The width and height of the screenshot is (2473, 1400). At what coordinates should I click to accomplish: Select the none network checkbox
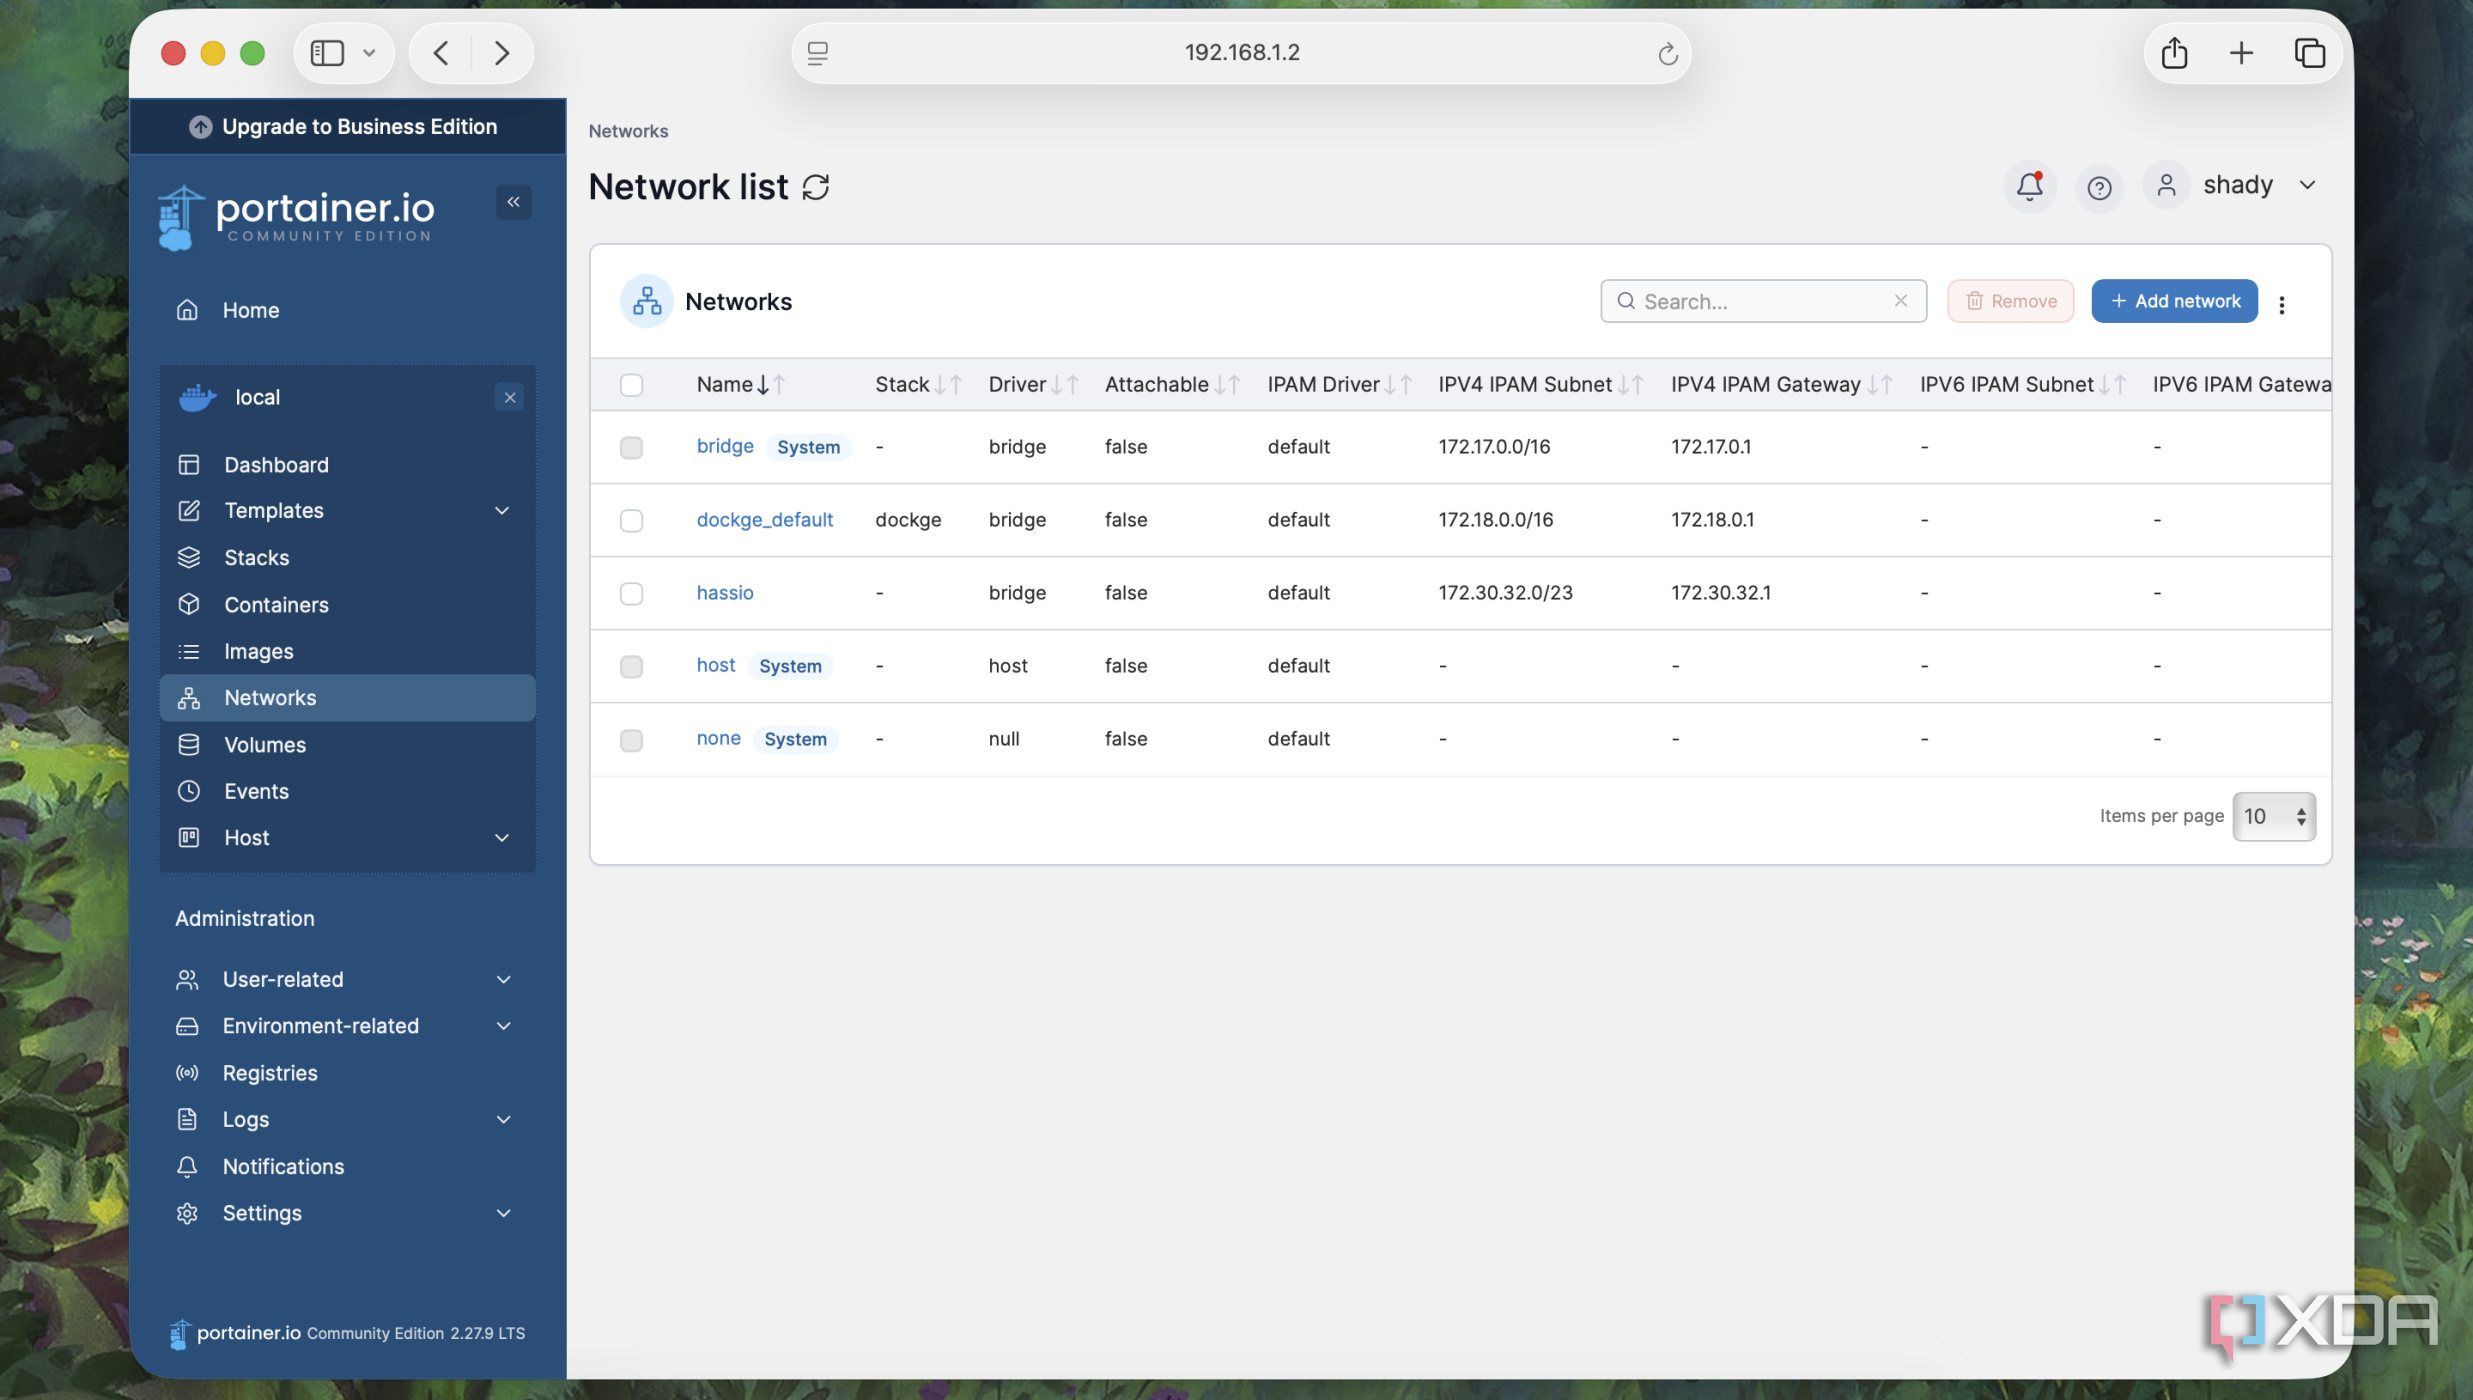631,741
